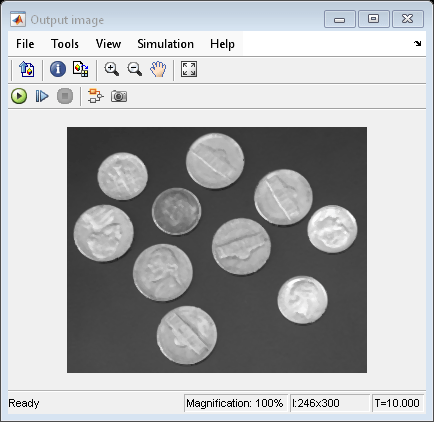Viewport: 434px width, 422px height.
Task: Toggle the Fit to Window icon
Action: pyautogui.click(x=189, y=69)
